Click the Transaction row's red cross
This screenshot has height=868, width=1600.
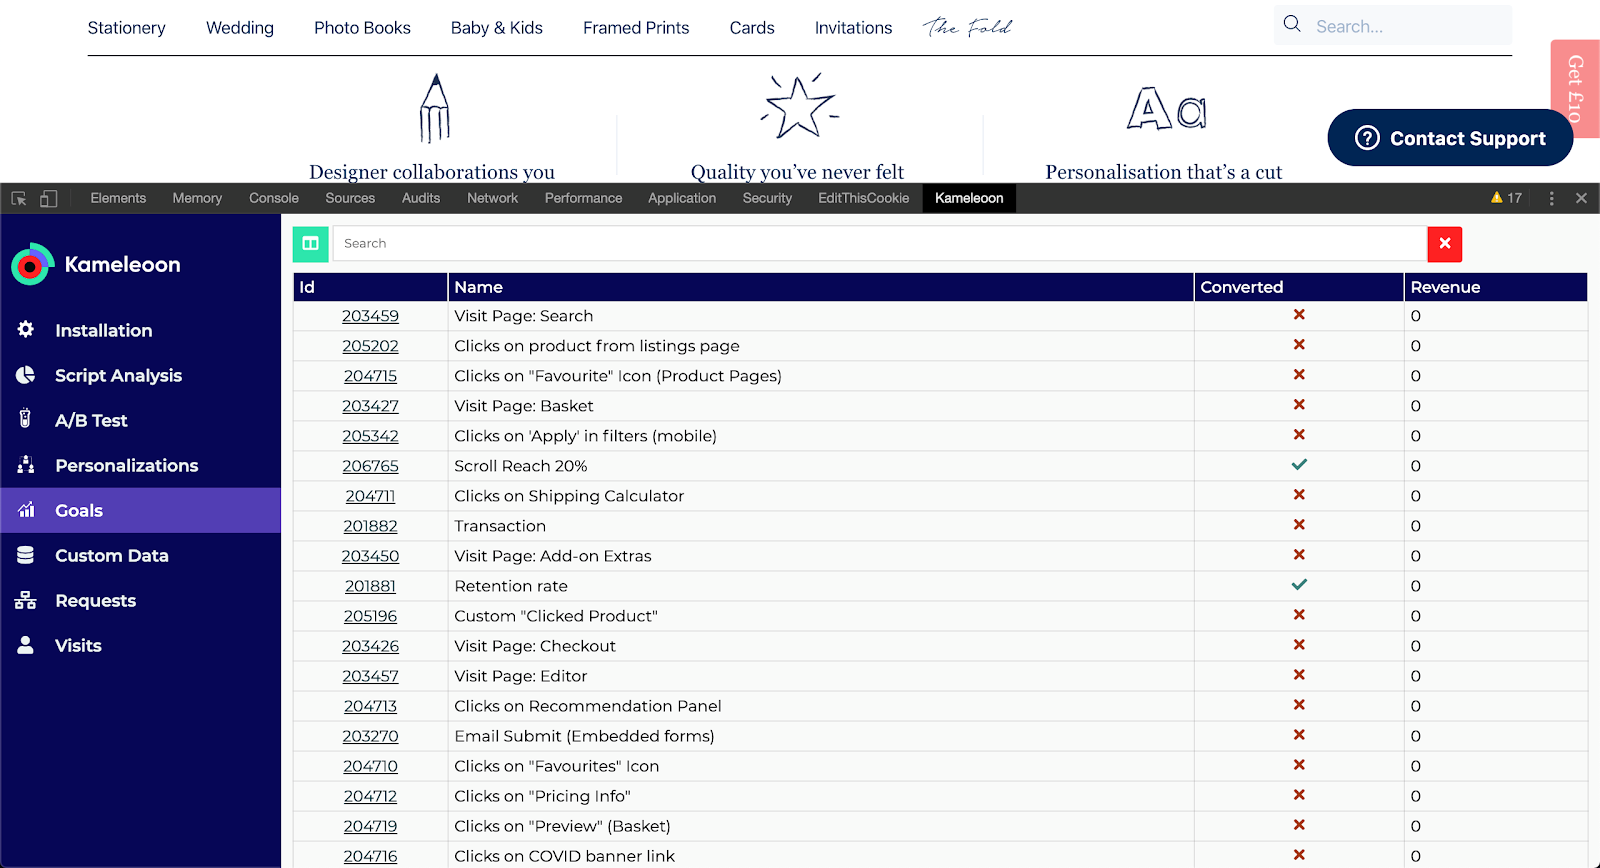click(1299, 524)
